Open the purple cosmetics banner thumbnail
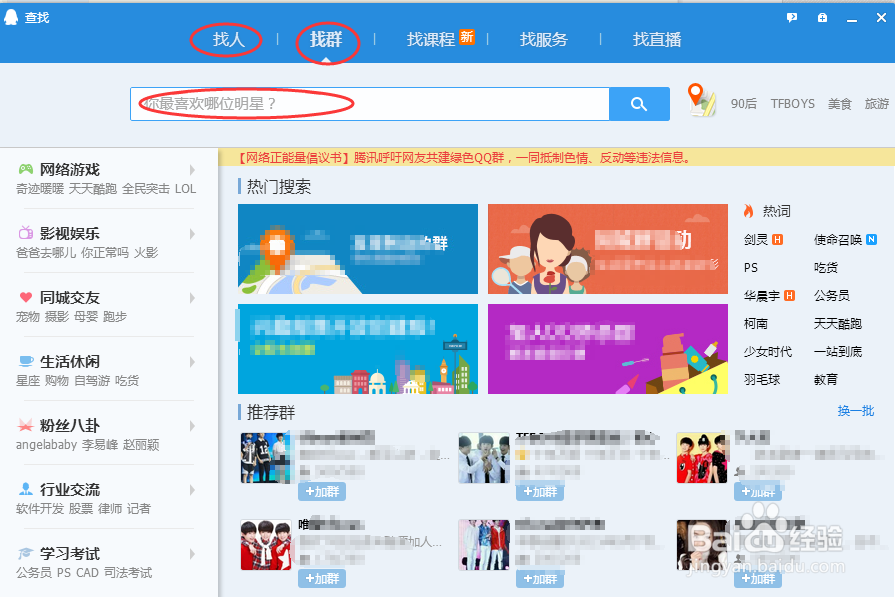 click(608, 349)
